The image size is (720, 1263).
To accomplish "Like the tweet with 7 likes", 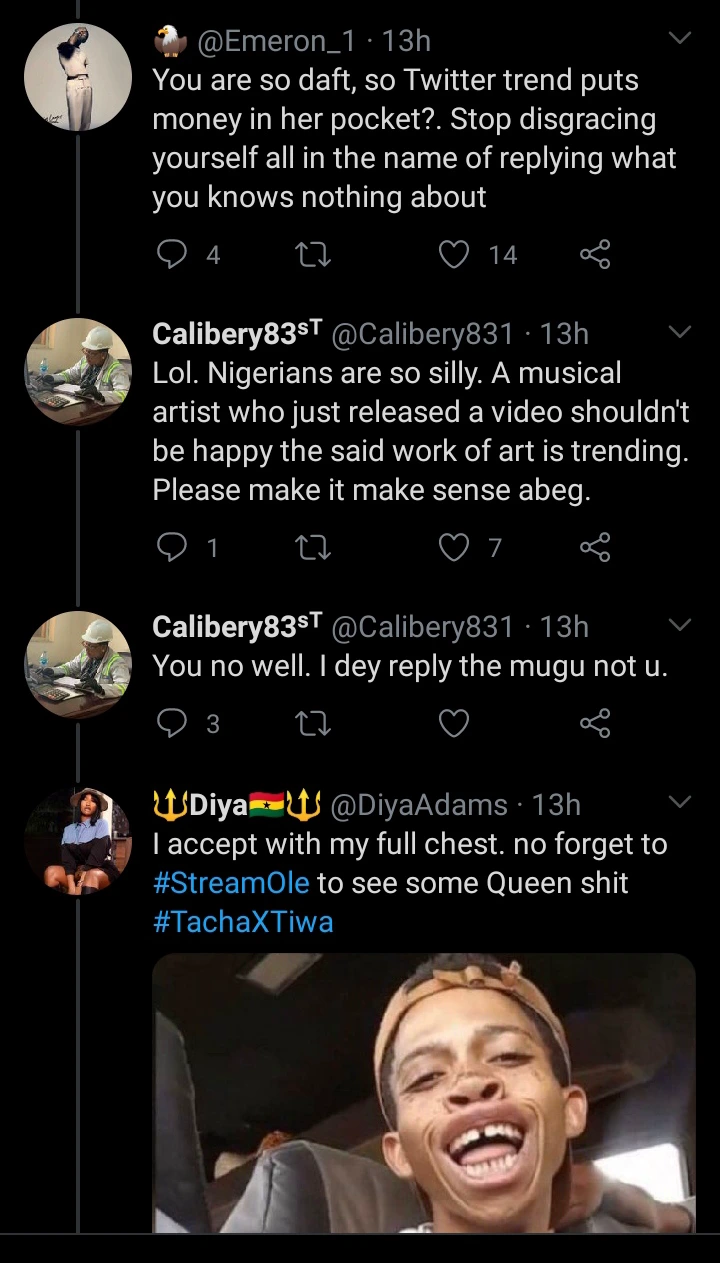I will point(455,547).
